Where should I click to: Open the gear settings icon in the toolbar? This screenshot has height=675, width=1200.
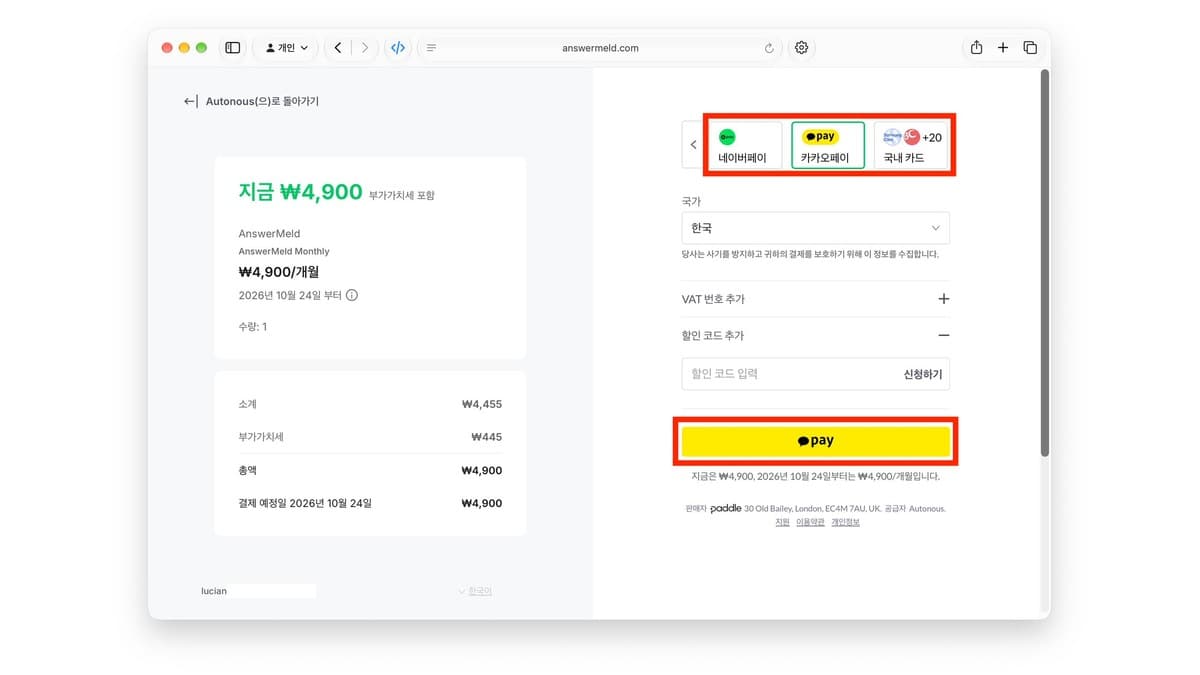pyautogui.click(x=801, y=47)
